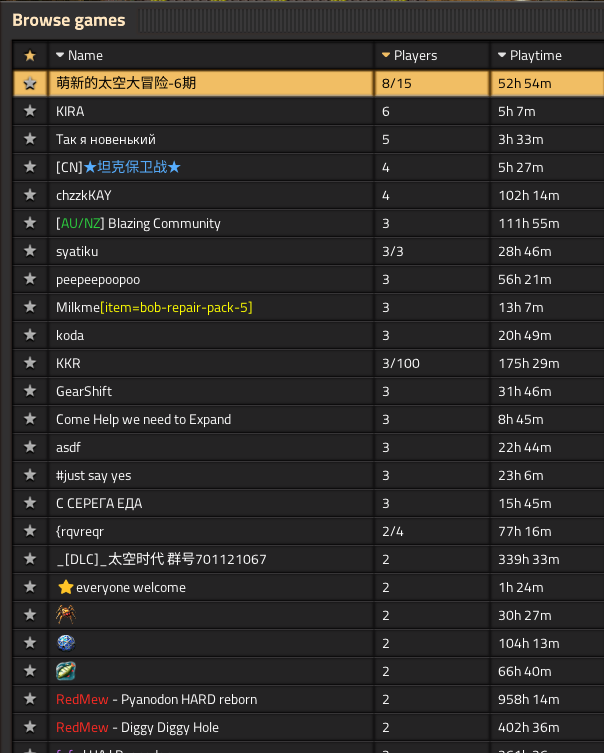
Task: Open the game with the green capsule icon
Action: 66,671
